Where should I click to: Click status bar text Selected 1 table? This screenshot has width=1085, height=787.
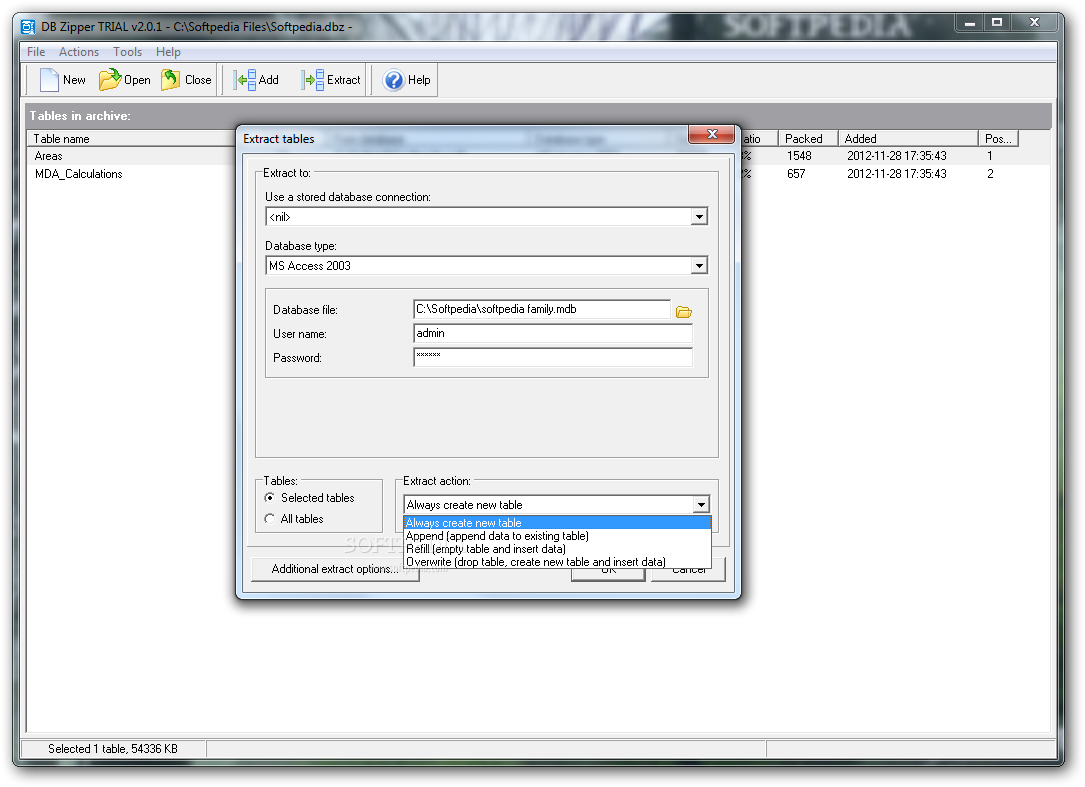(x=113, y=749)
